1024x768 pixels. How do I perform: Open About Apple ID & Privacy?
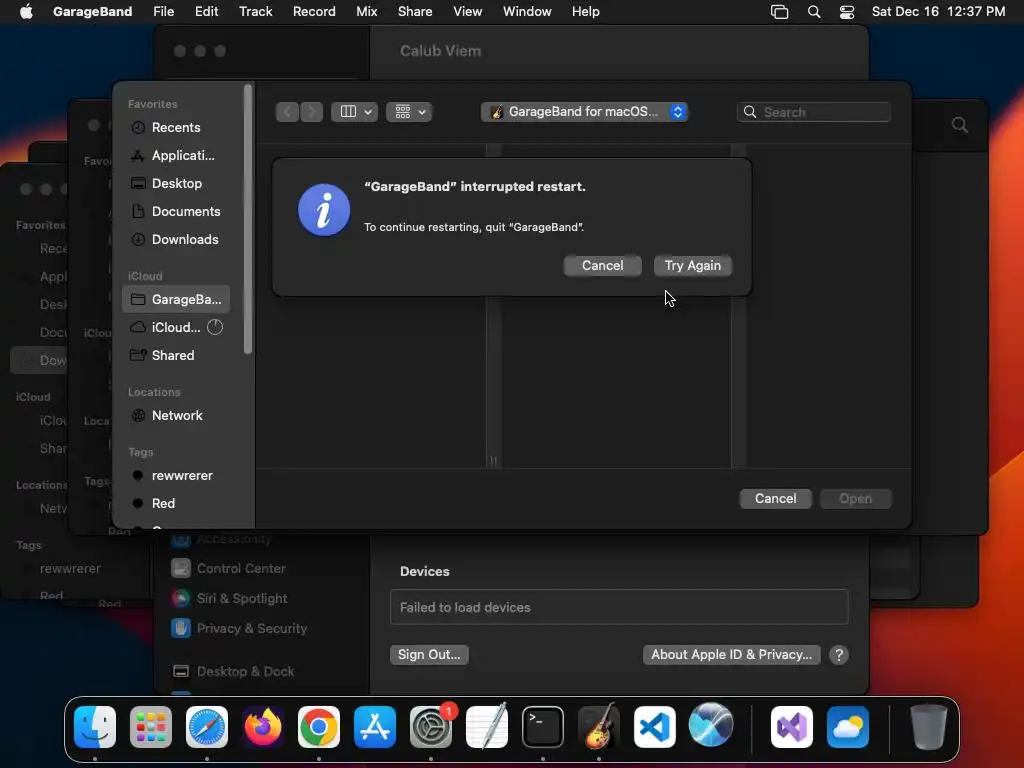(731, 654)
